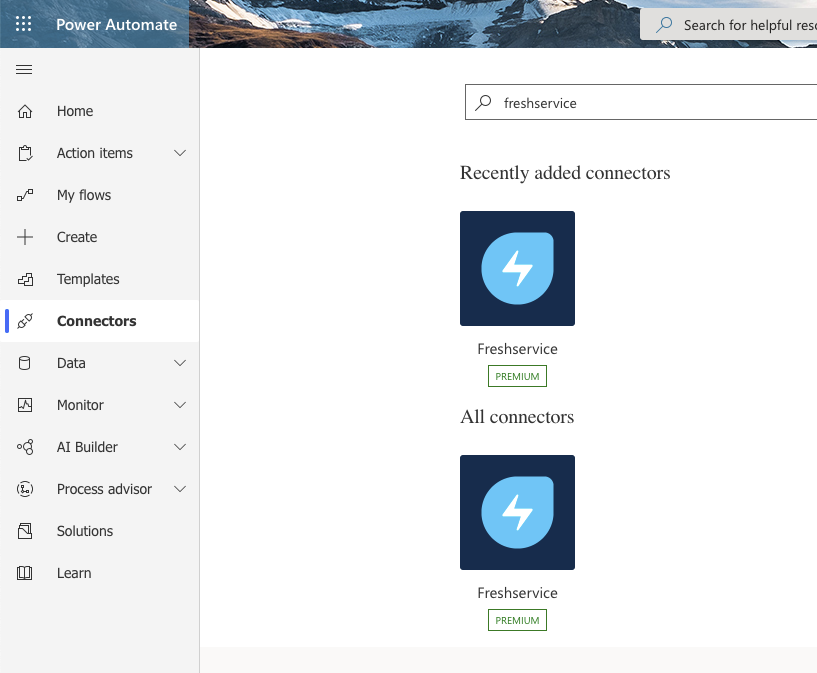Click the Action items clipboard icon
The width and height of the screenshot is (817, 673).
pyautogui.click(x=24, y=153)
